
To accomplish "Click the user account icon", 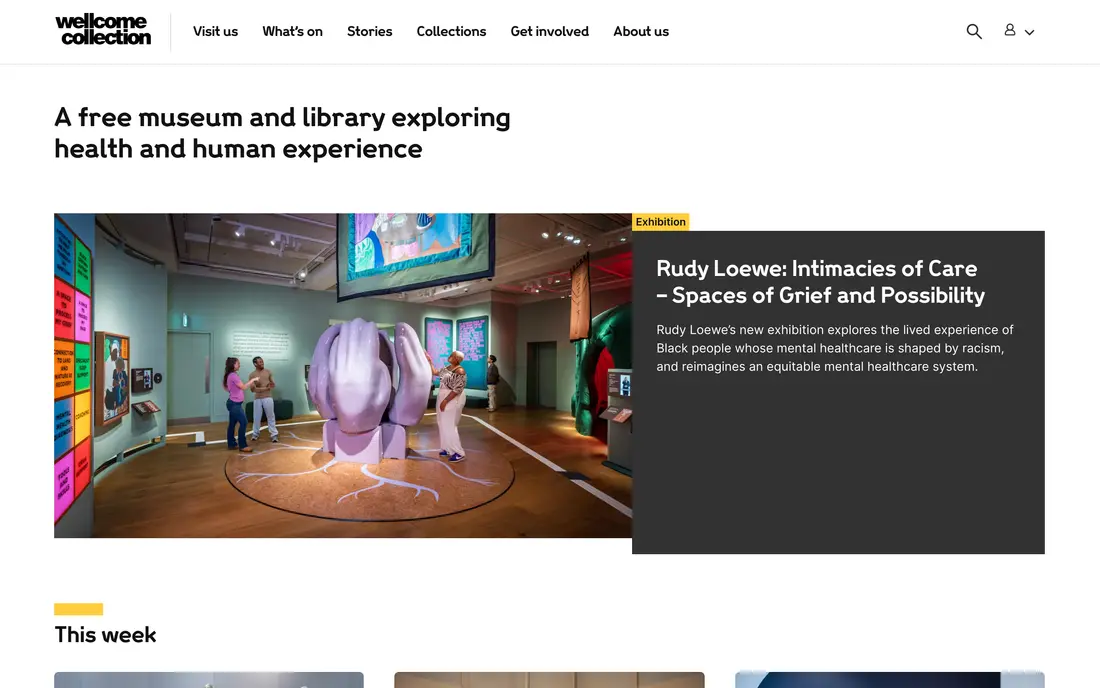I will pos(1010,29).
